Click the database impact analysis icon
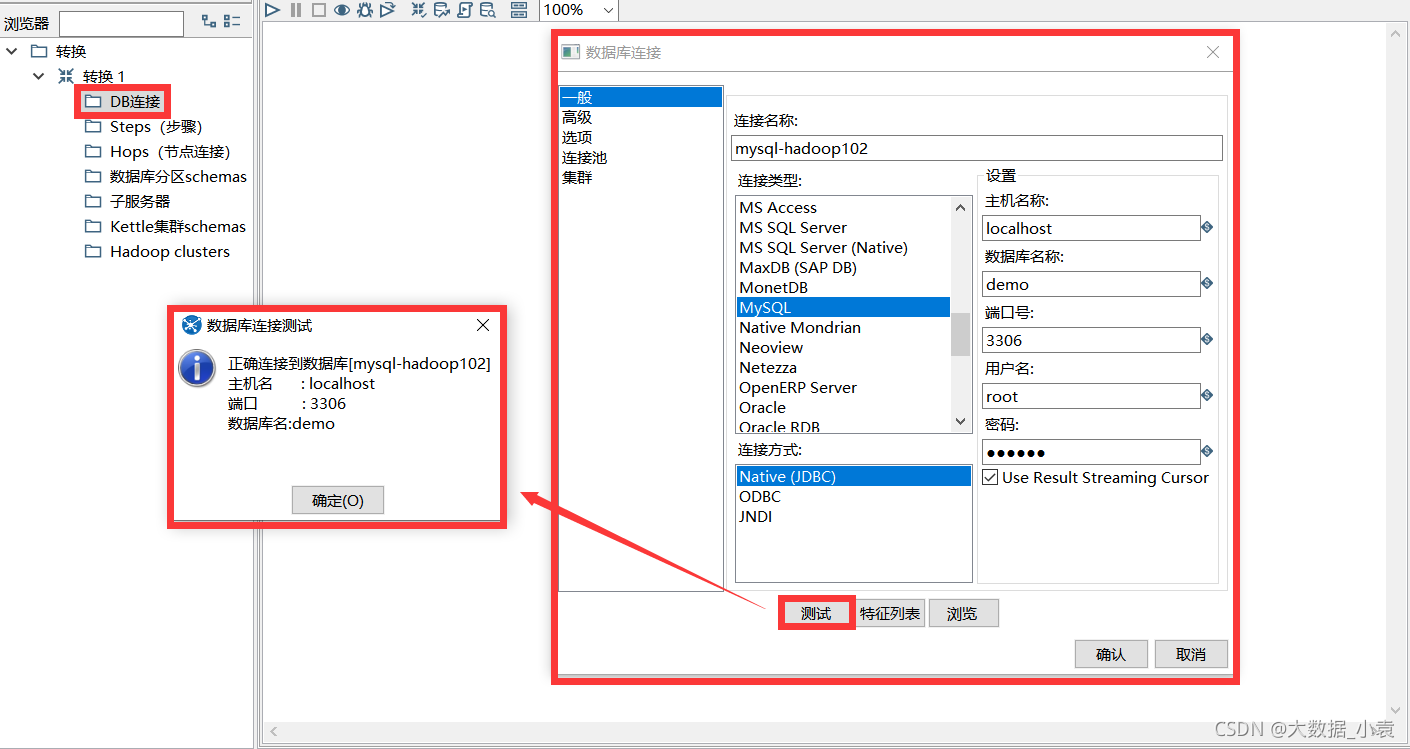Image resolution: width=1410 pixels, height=749 pixels. pyautogui.click(x=442, y=10)
